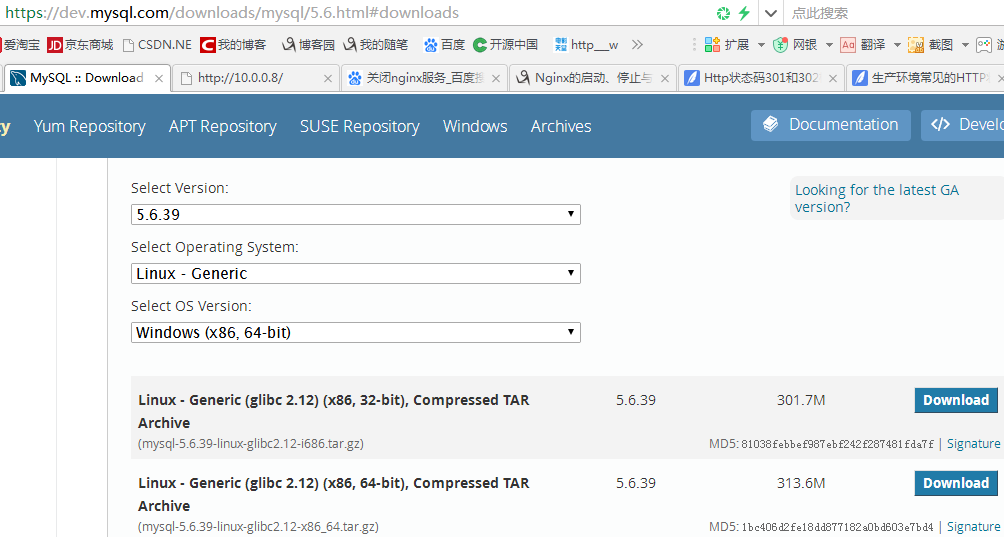
Task: Open the Windows (x86, 64-bit) OS version dropdown
Action: coord(355,332)
